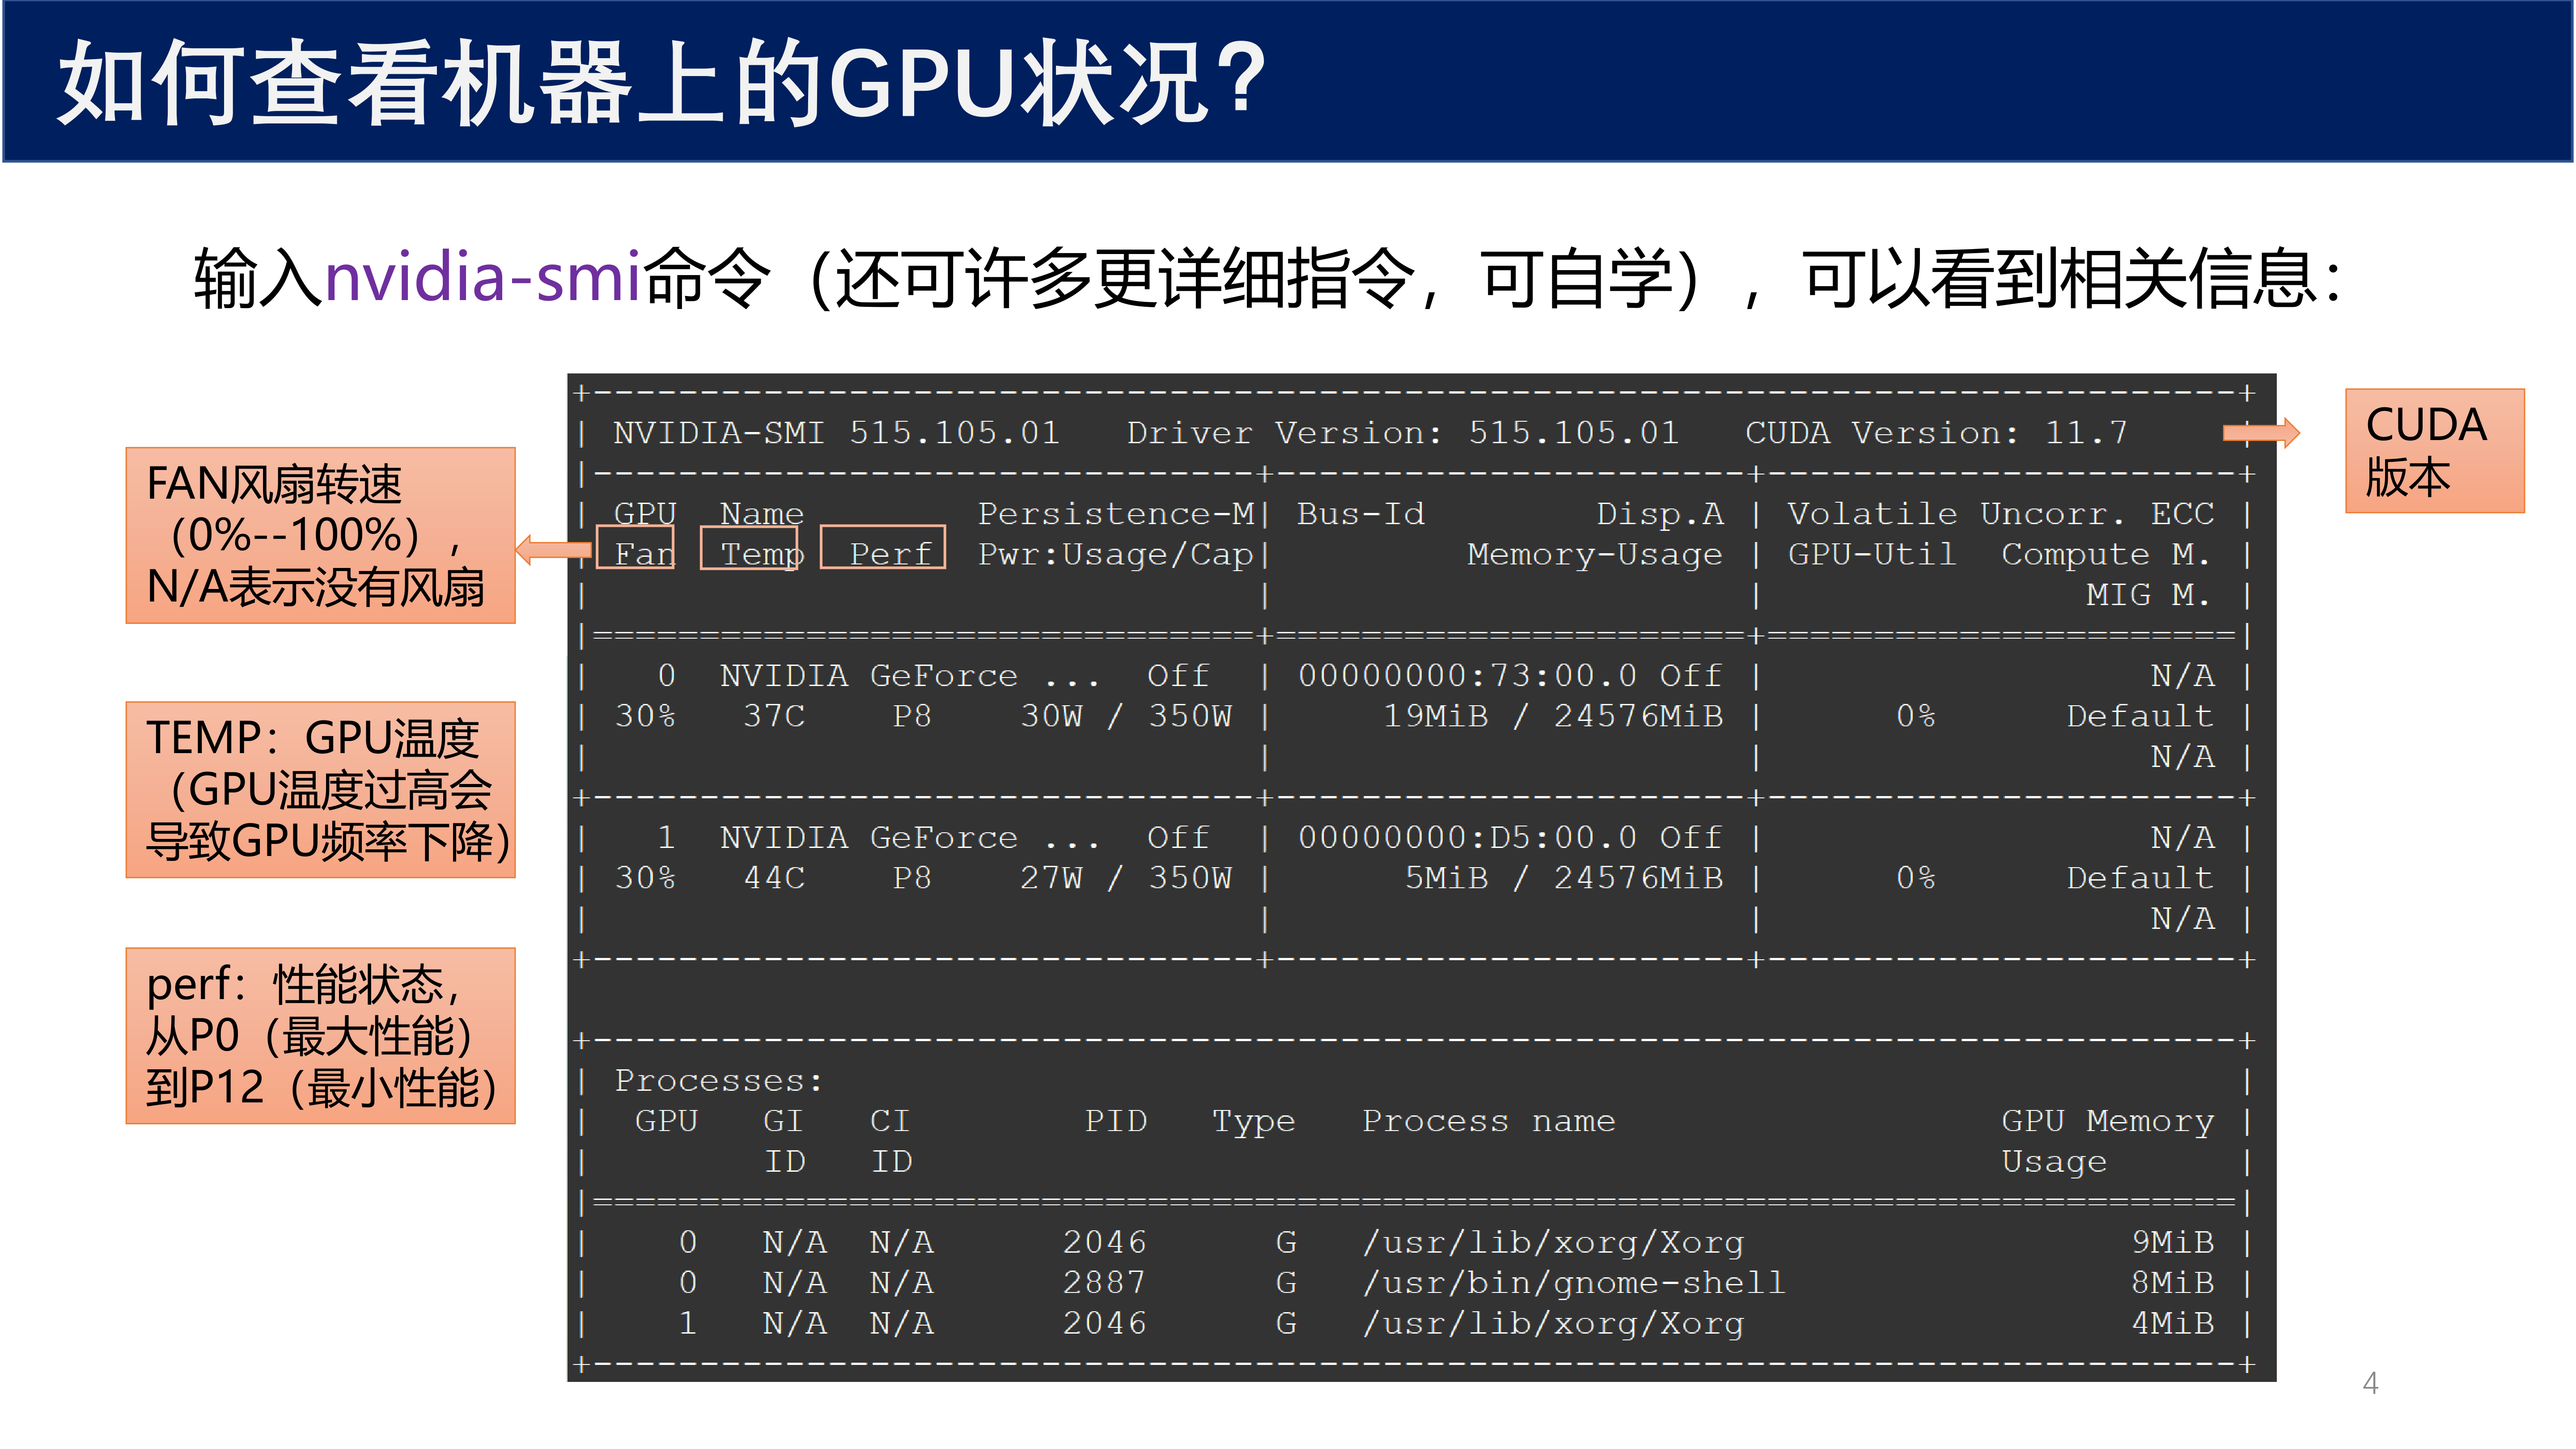Click power value '30W / 350W'
This screenshot has height=1449, width=2576.
tap(1126, 716)
